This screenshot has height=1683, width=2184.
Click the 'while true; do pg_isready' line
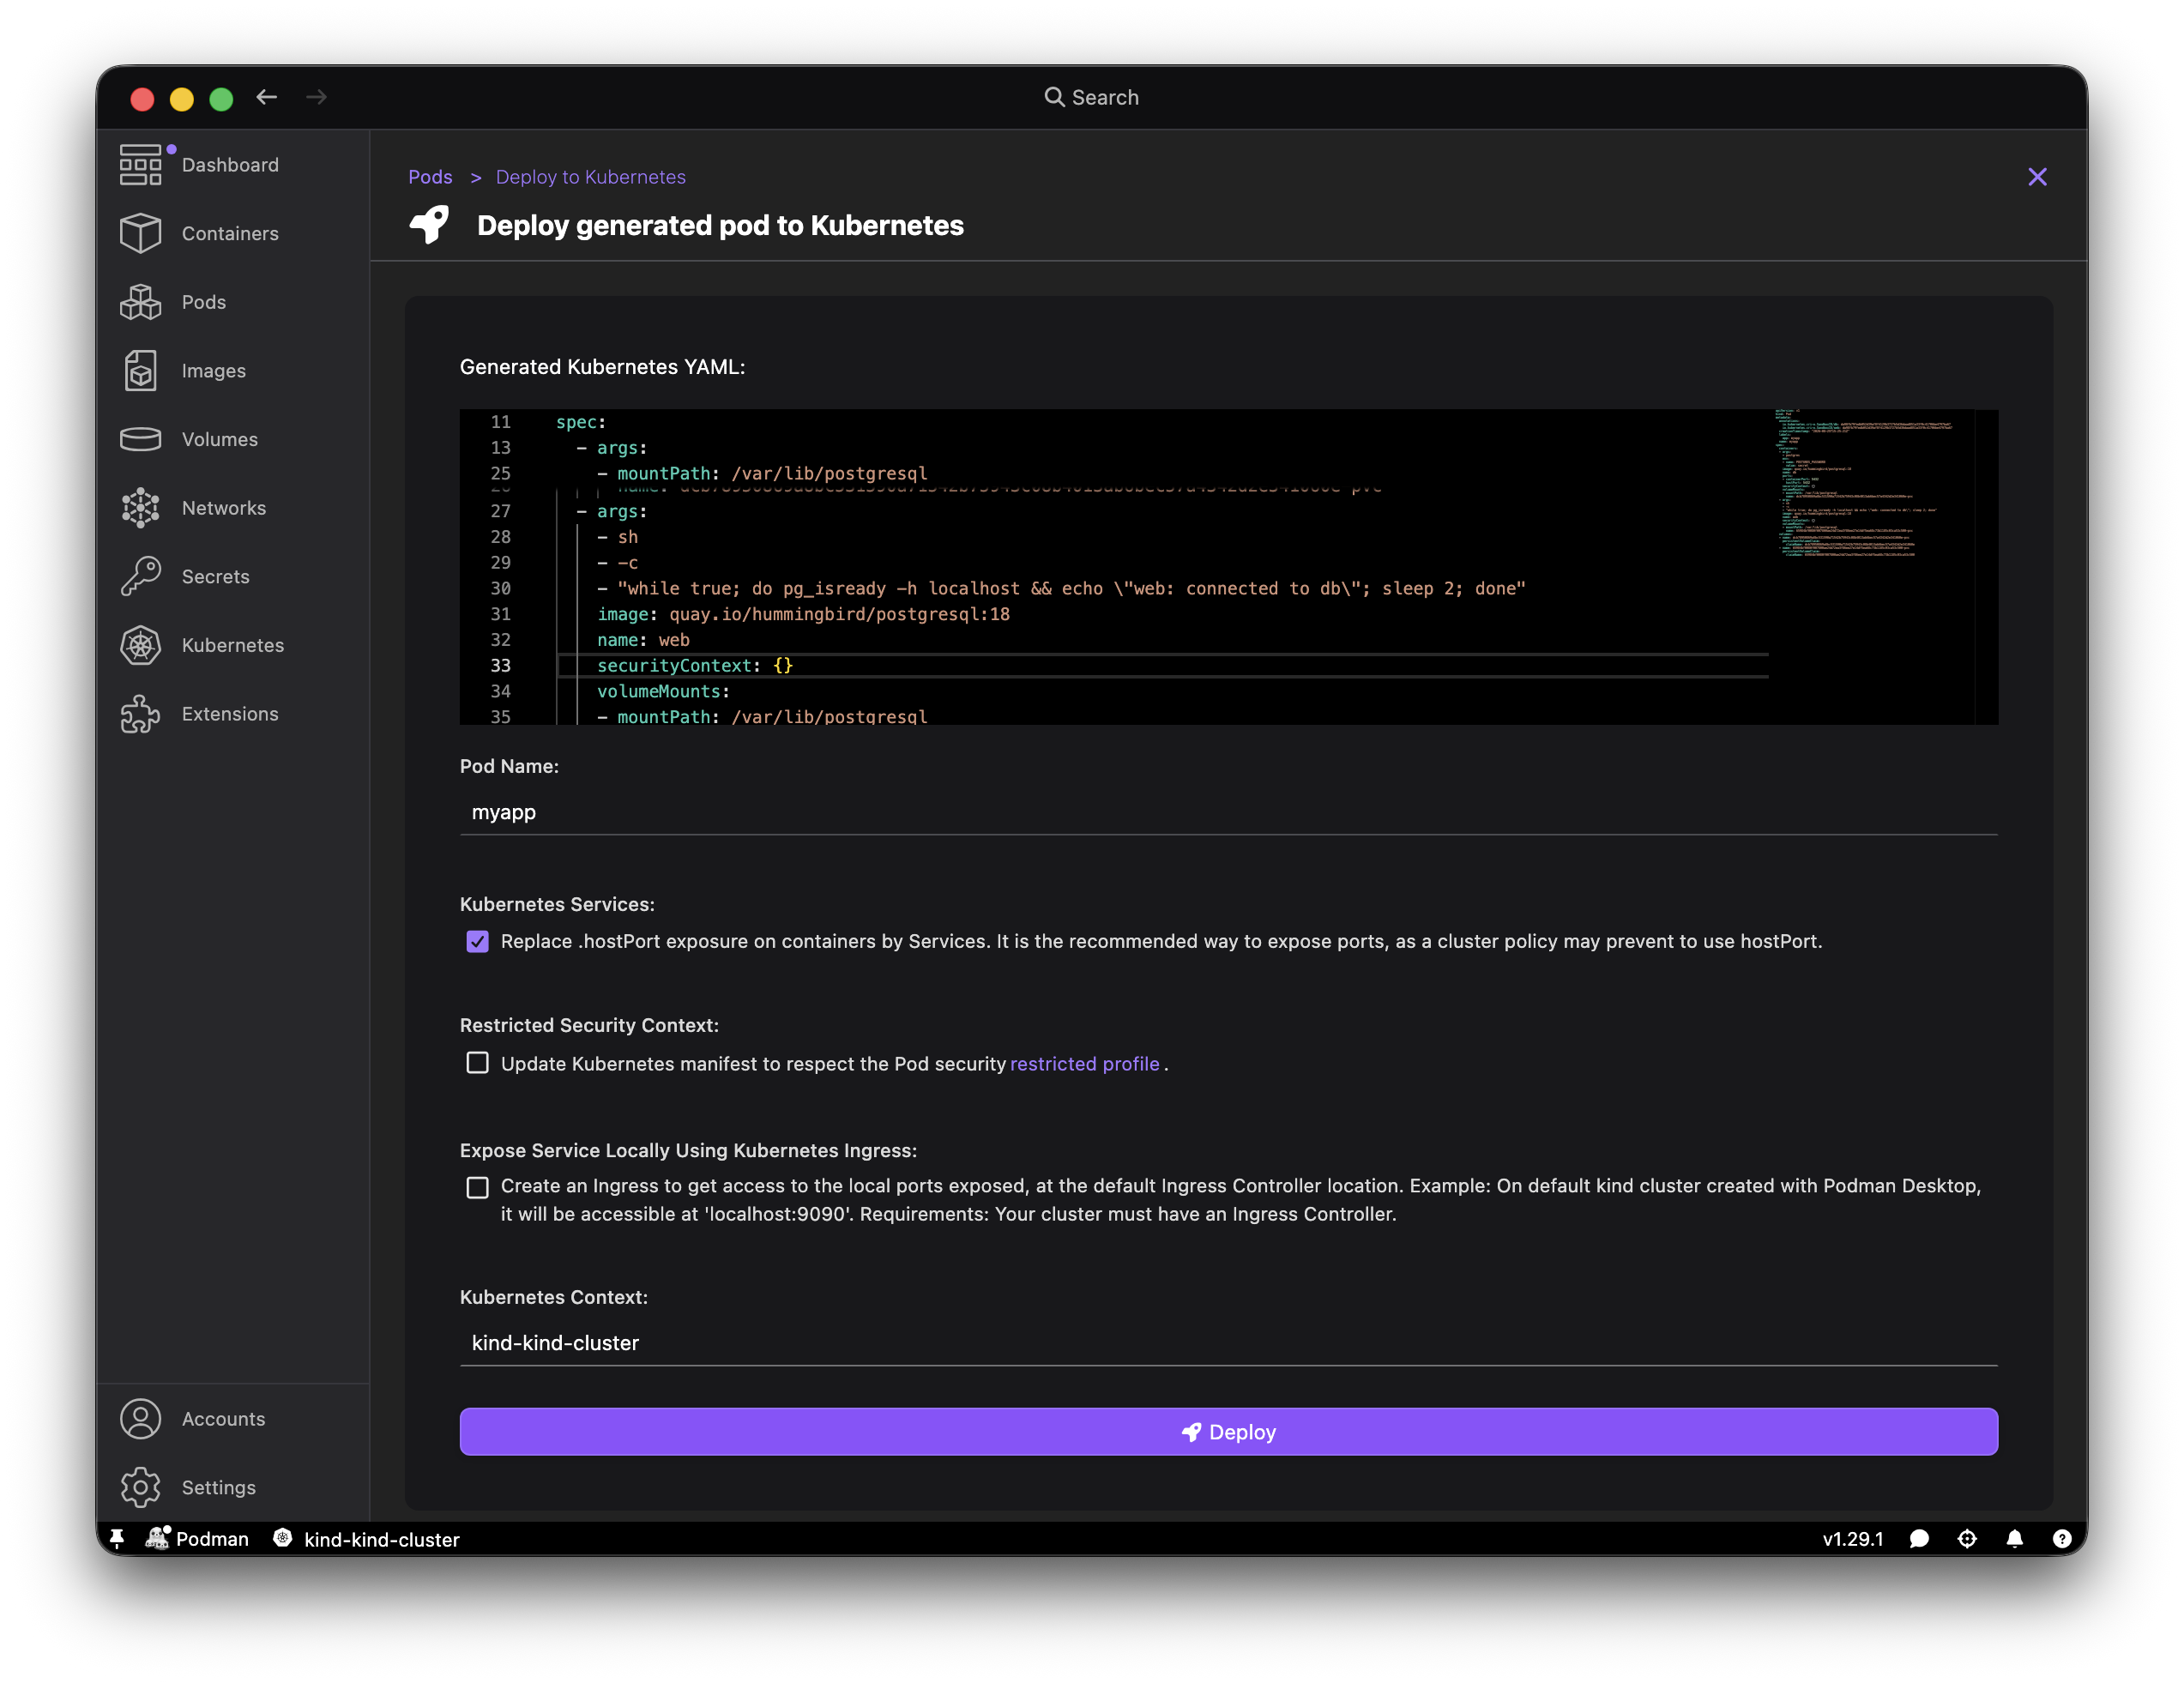pyautogui.click(x=1061, y=589)
